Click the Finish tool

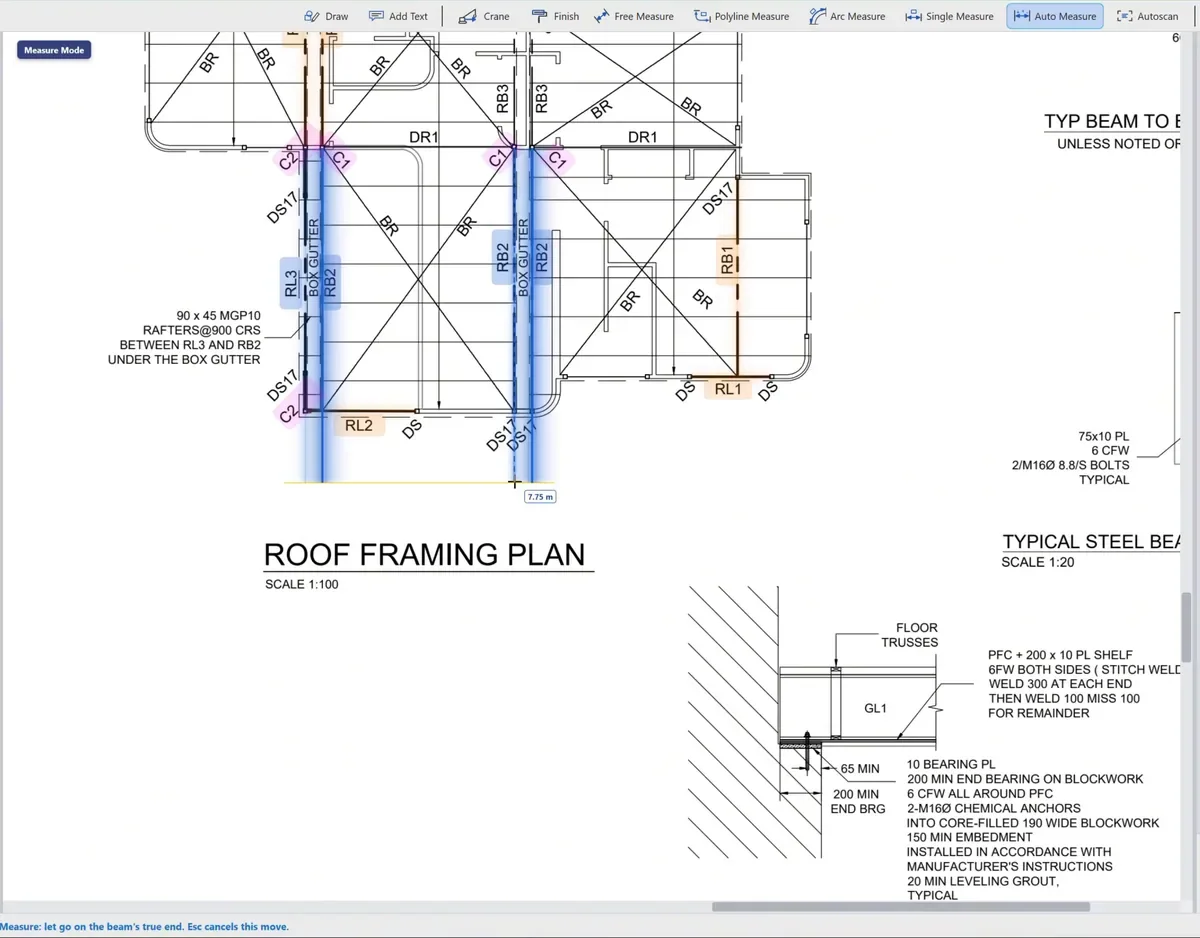click(555, 16)
